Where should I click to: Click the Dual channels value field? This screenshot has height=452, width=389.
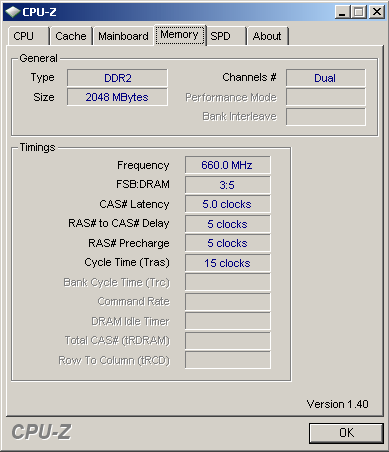point(325,78)
